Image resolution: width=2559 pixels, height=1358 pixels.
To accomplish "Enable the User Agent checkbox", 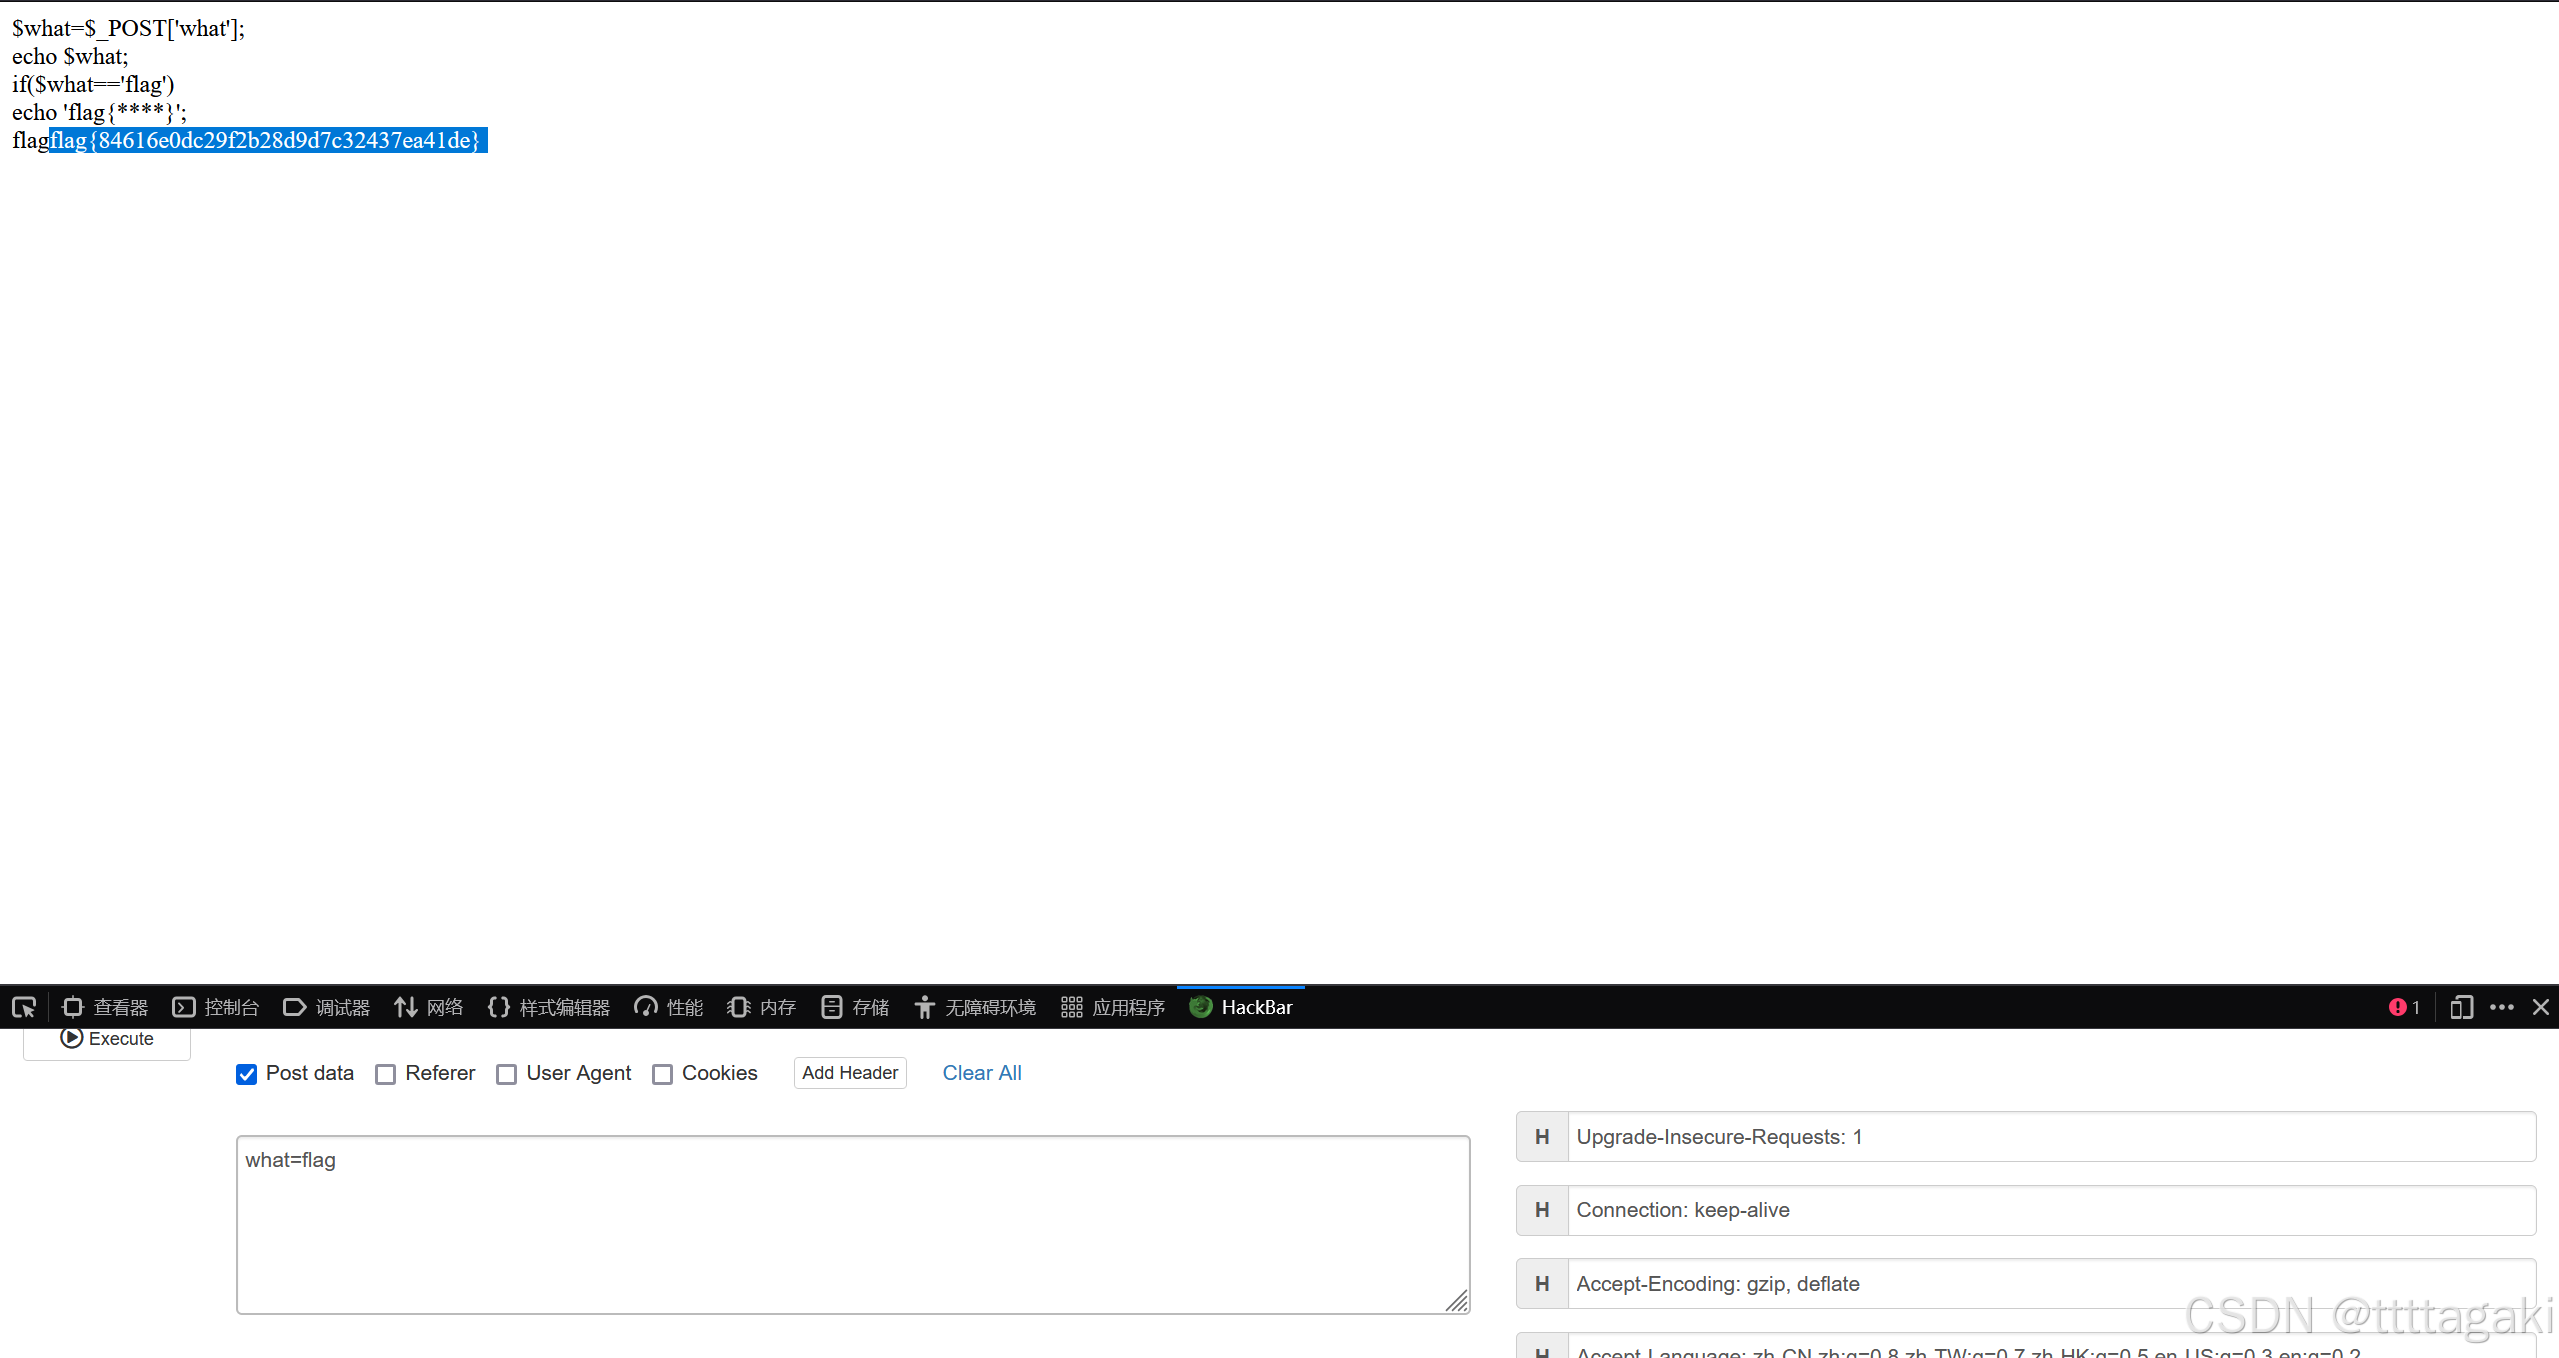I will coord(507,1074).
